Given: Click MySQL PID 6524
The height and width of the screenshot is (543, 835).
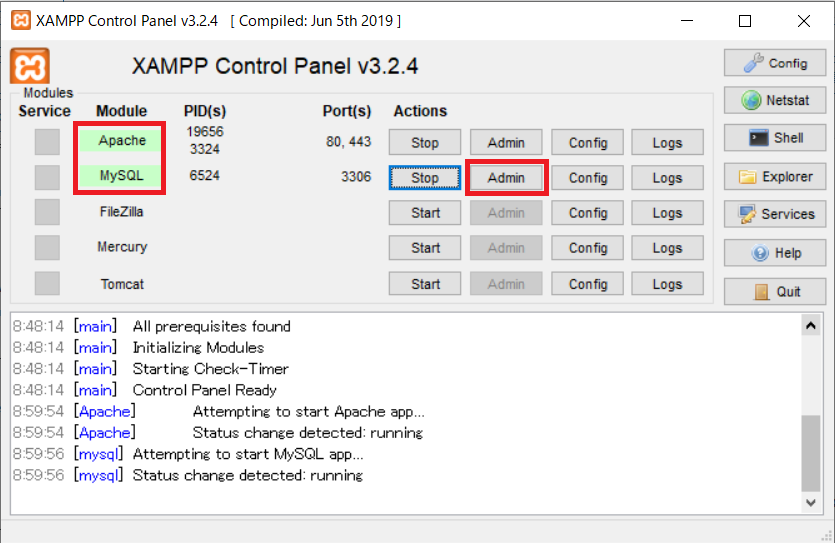Looking at the screenshot, I should 204,175.
